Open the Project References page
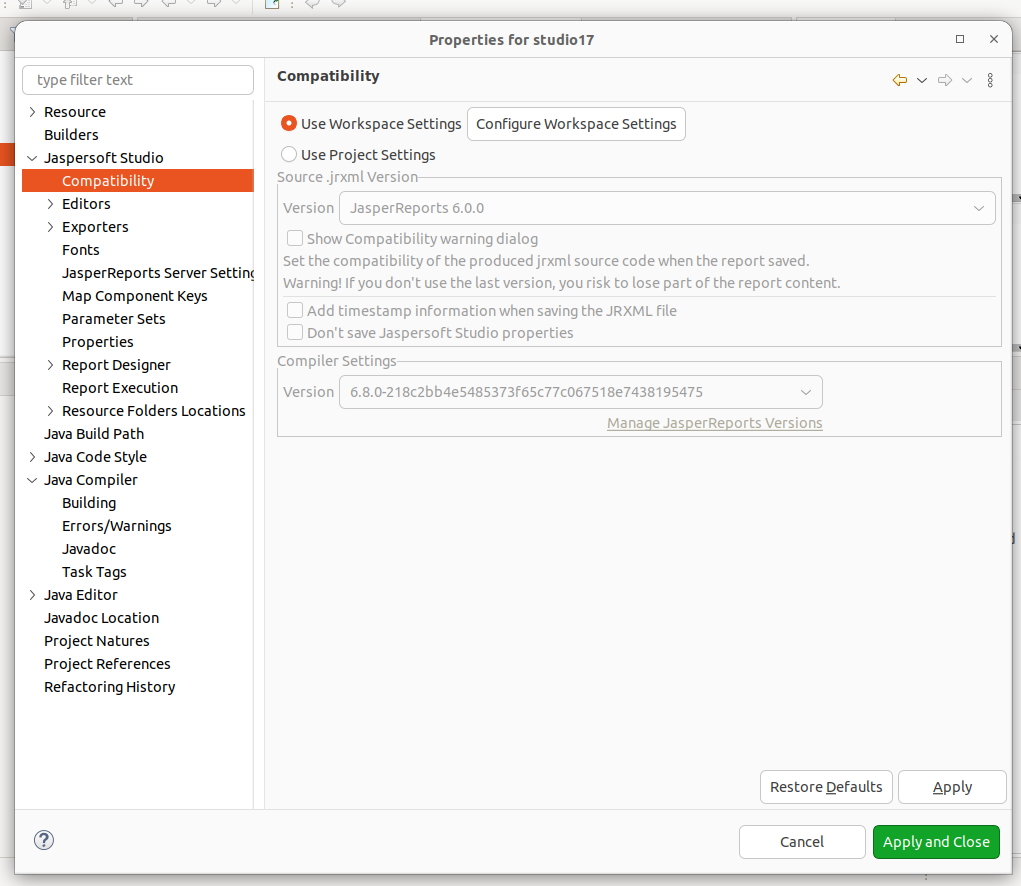 click(x=107, y=664)
